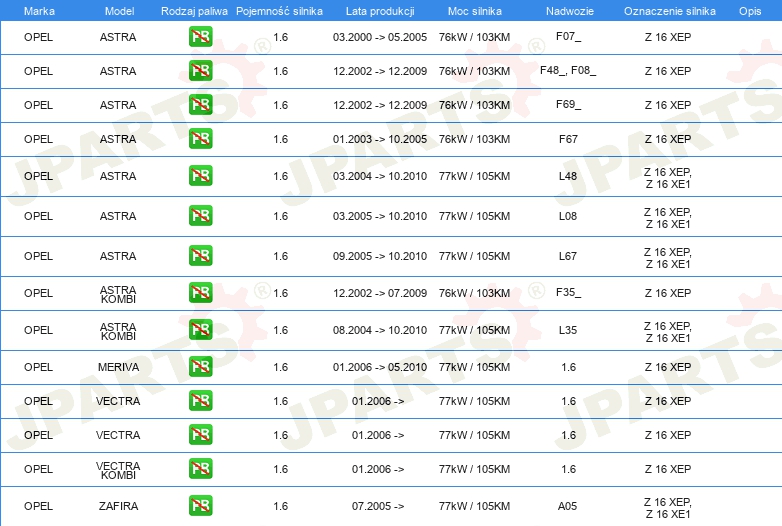Click the fuel icon in the Astra L48 row
Image resolution: width=782 pixels, height=526 pixels.
point(200,176)
